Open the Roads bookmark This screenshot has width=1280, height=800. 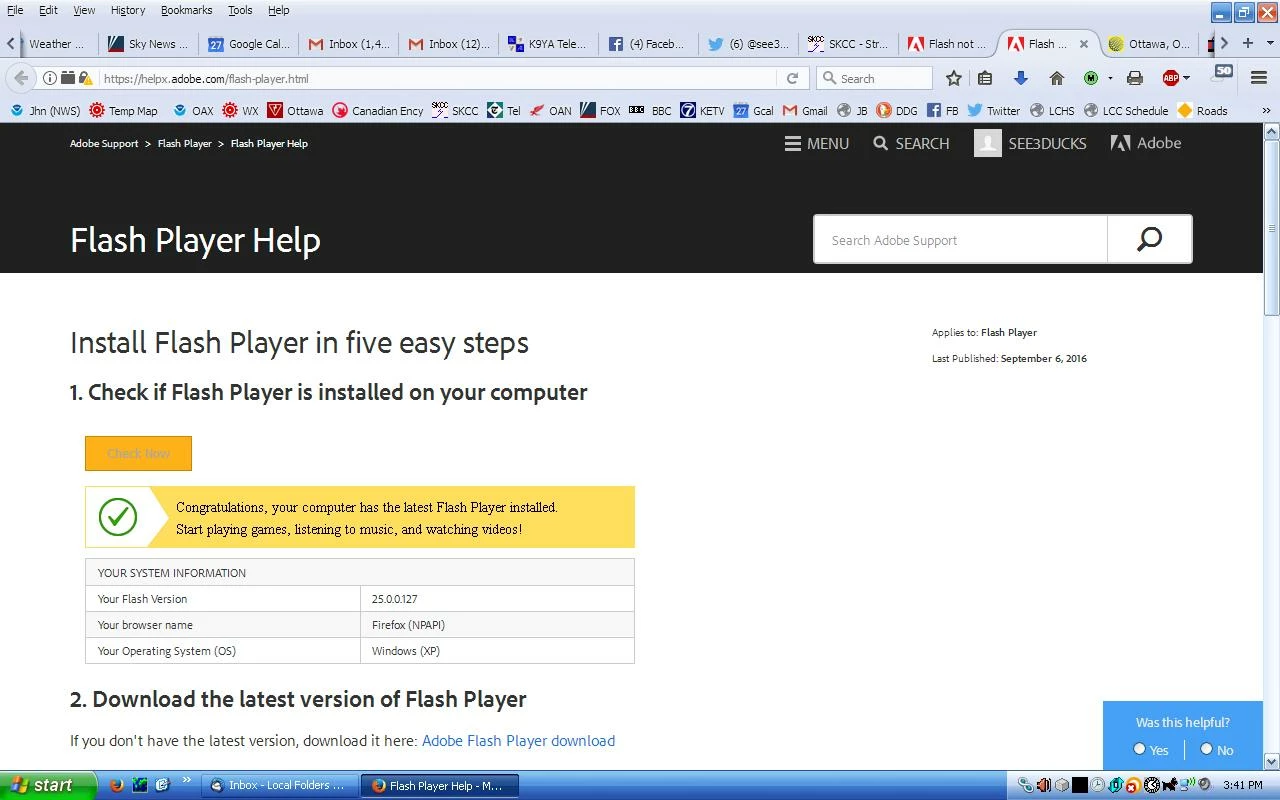click(x=1203, y=110)
